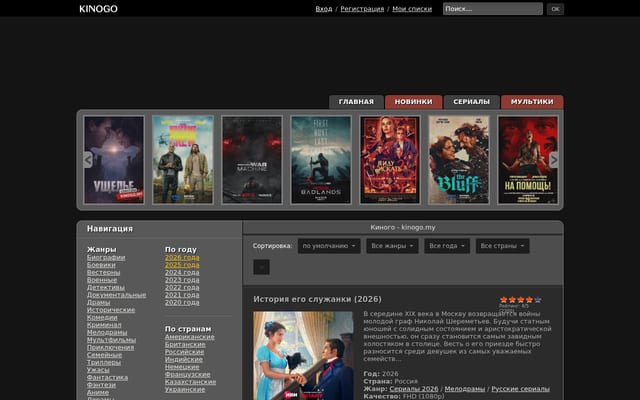Filter by 2025 года
Viewport: 640px width, 400px height.
coord(182,265)
